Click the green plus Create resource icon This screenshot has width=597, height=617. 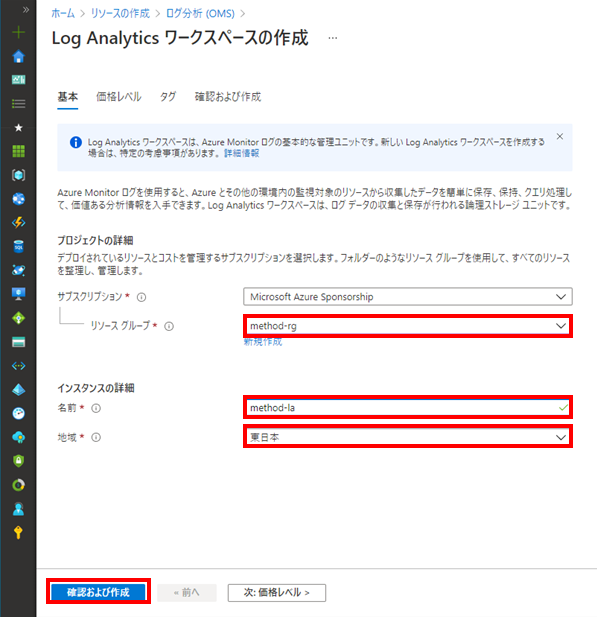coord(18,32)
